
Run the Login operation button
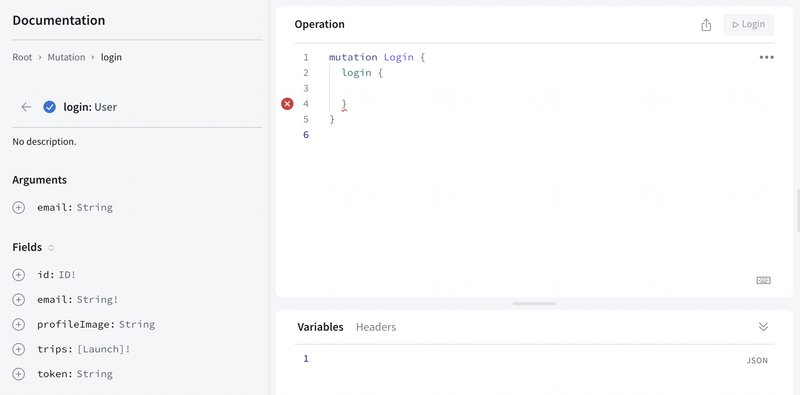[x=748, y=24]
